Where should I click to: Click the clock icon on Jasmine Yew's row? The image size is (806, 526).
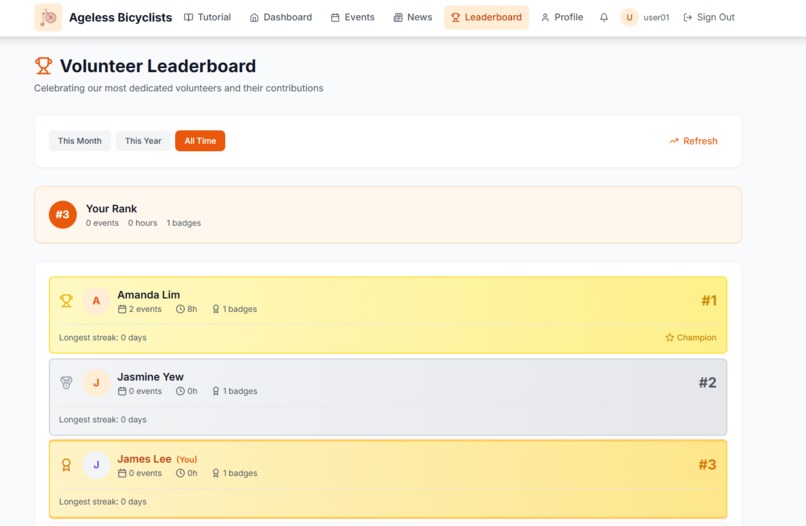(180, 391)
